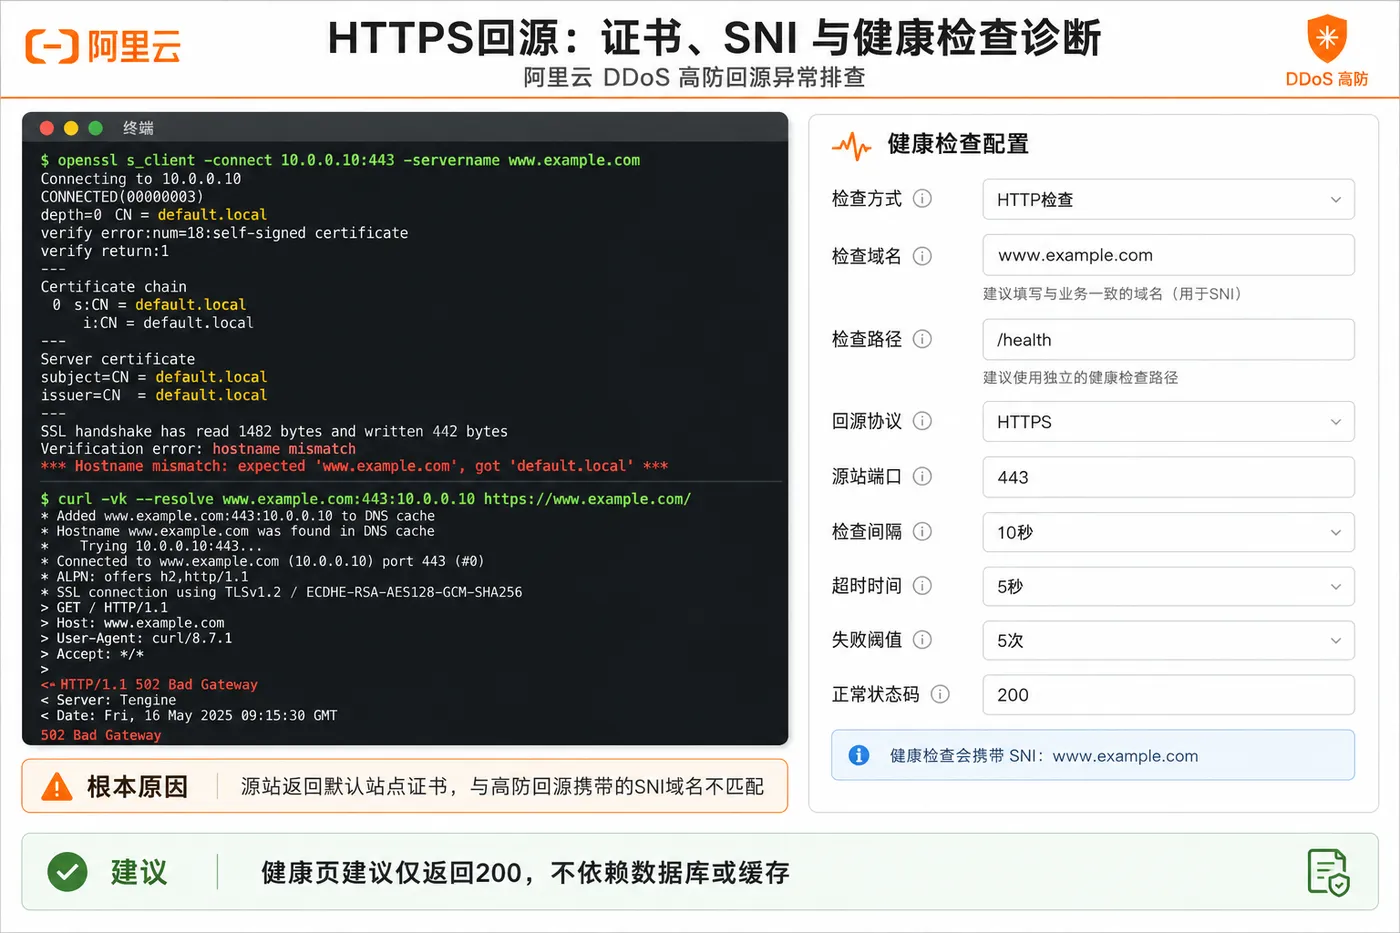Open info tooltip next to 超时时间
Viewport: 1400px width, 933px height.
tap(923, 585)
